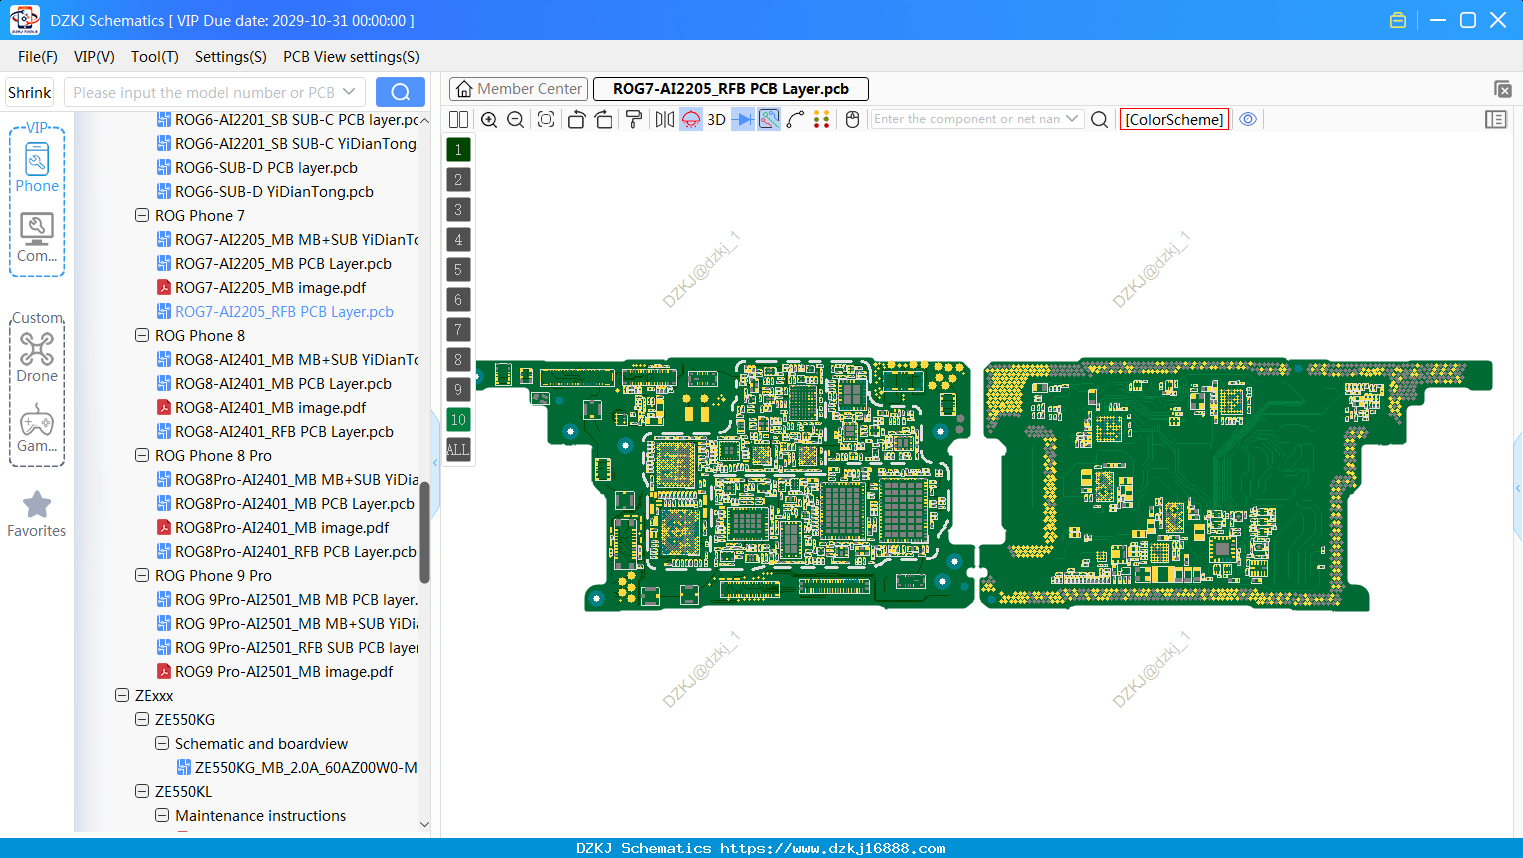Zoom in on the PCB view
The width and height of the screenshot is (1523, 858).
[x=489, y=119]
